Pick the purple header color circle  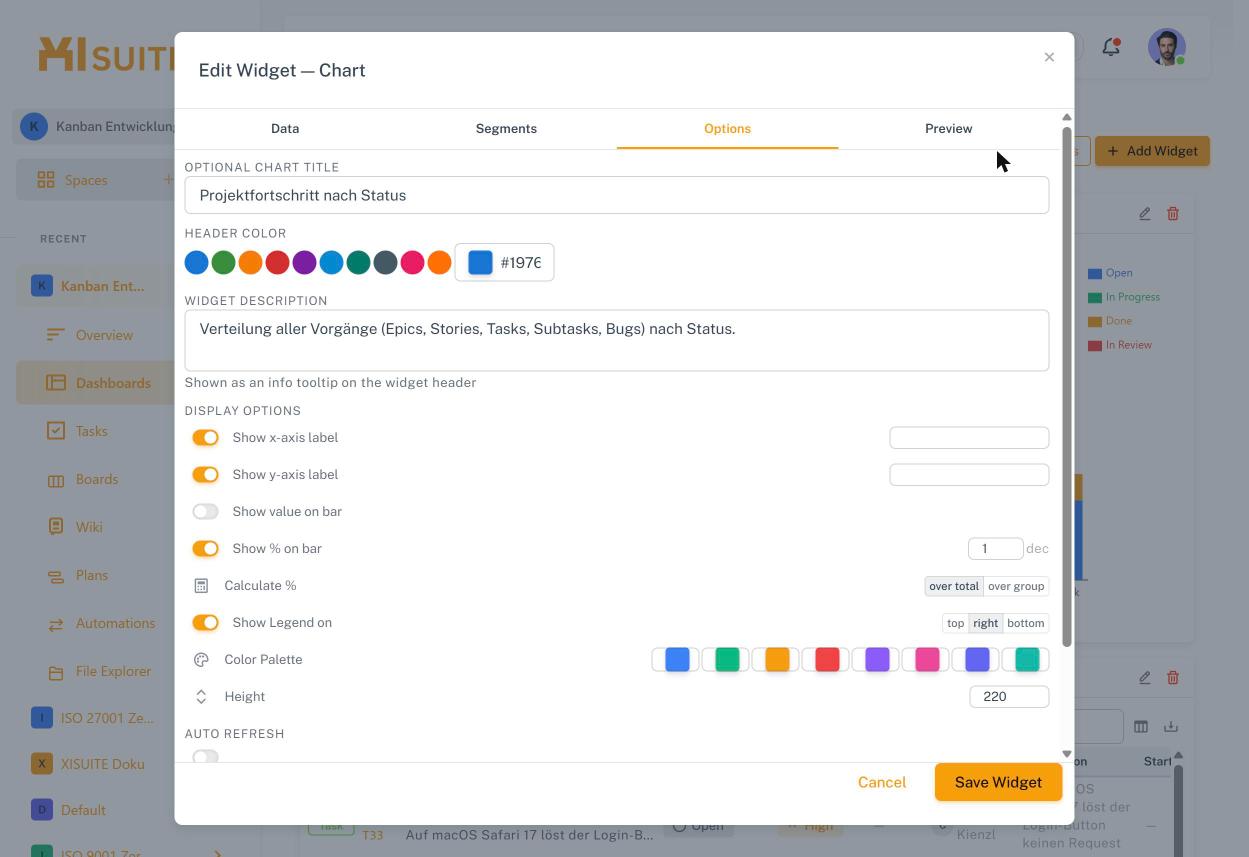(305, 262)
